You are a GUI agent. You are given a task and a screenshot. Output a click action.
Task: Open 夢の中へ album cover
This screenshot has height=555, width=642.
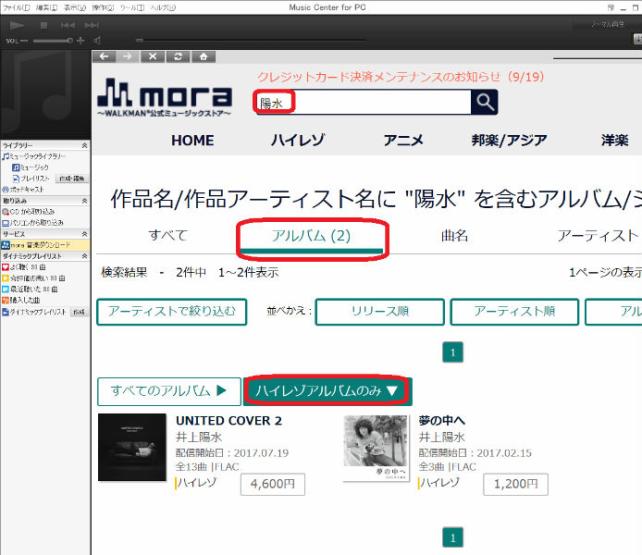point(377,447)
